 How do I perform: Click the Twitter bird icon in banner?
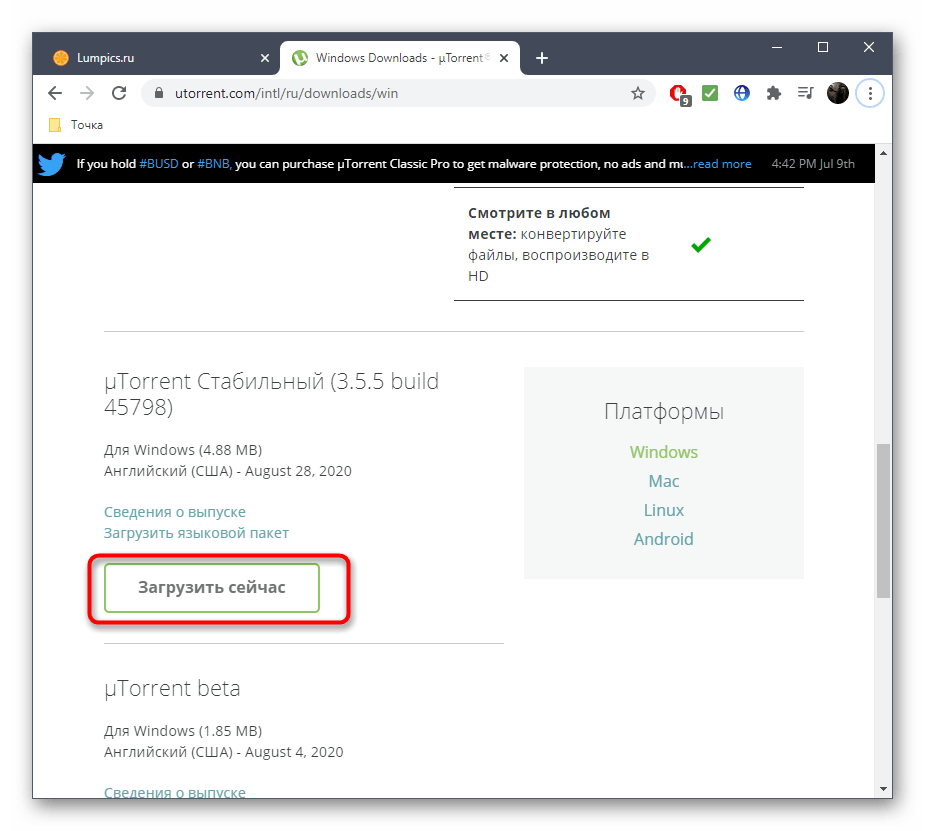pyautogui.click(x=52, y=164)
